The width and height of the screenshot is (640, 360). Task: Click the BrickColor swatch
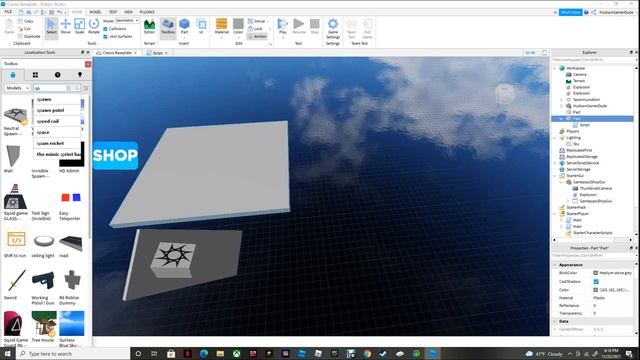(x=596, y=273)
